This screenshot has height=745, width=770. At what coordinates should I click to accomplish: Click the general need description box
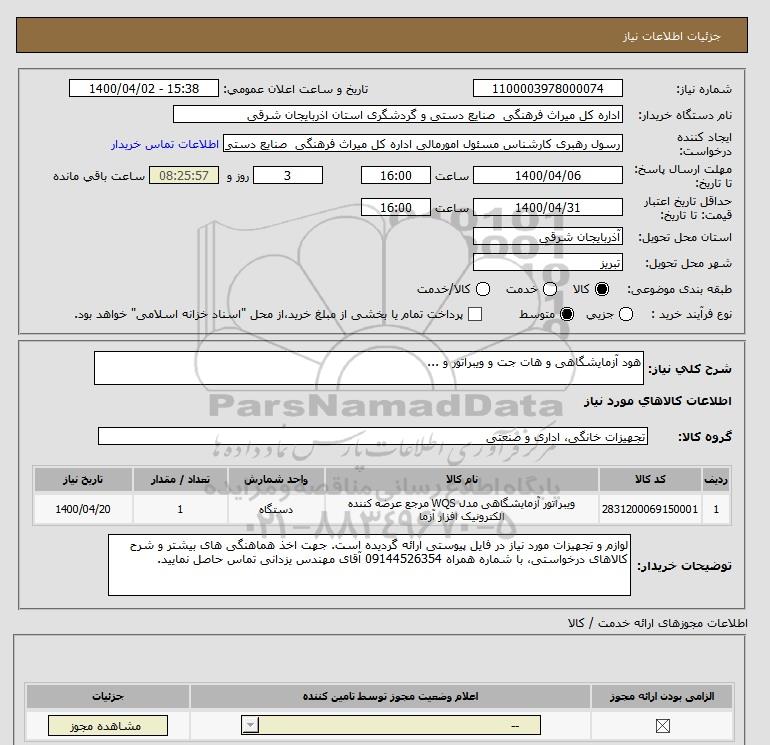click(369, 368)
